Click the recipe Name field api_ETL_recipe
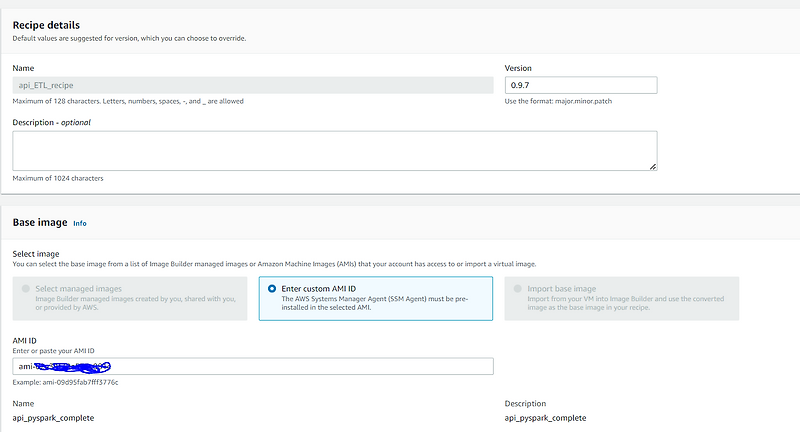 pos(253,85)
